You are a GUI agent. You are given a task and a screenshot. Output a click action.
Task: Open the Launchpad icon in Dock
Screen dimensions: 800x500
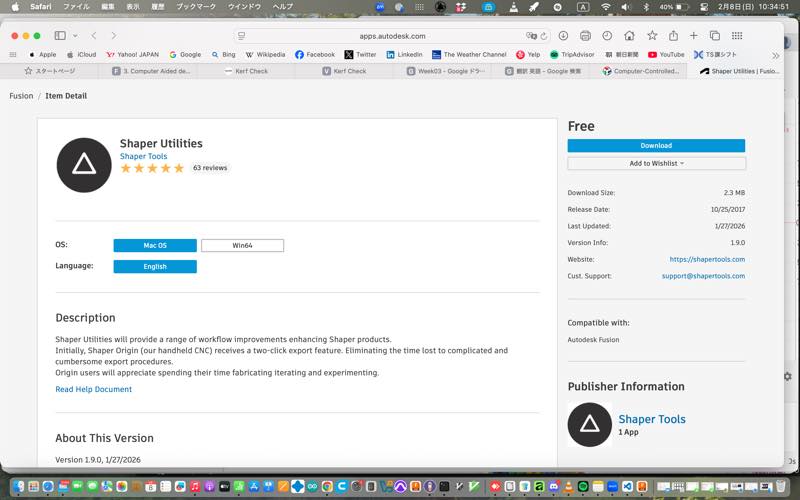click(34, 486)
